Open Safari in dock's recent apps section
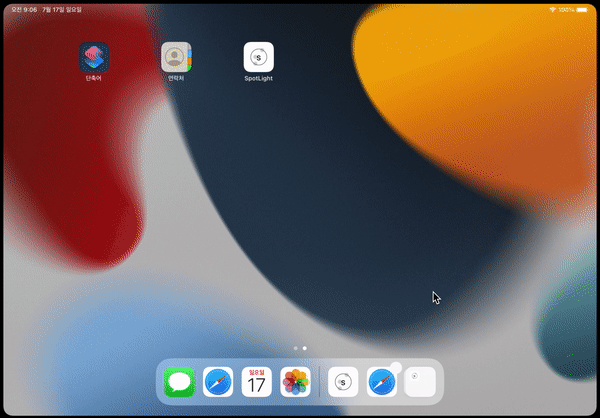The width and height of the screenshot is (600, 418). click(x=382, y=382)
